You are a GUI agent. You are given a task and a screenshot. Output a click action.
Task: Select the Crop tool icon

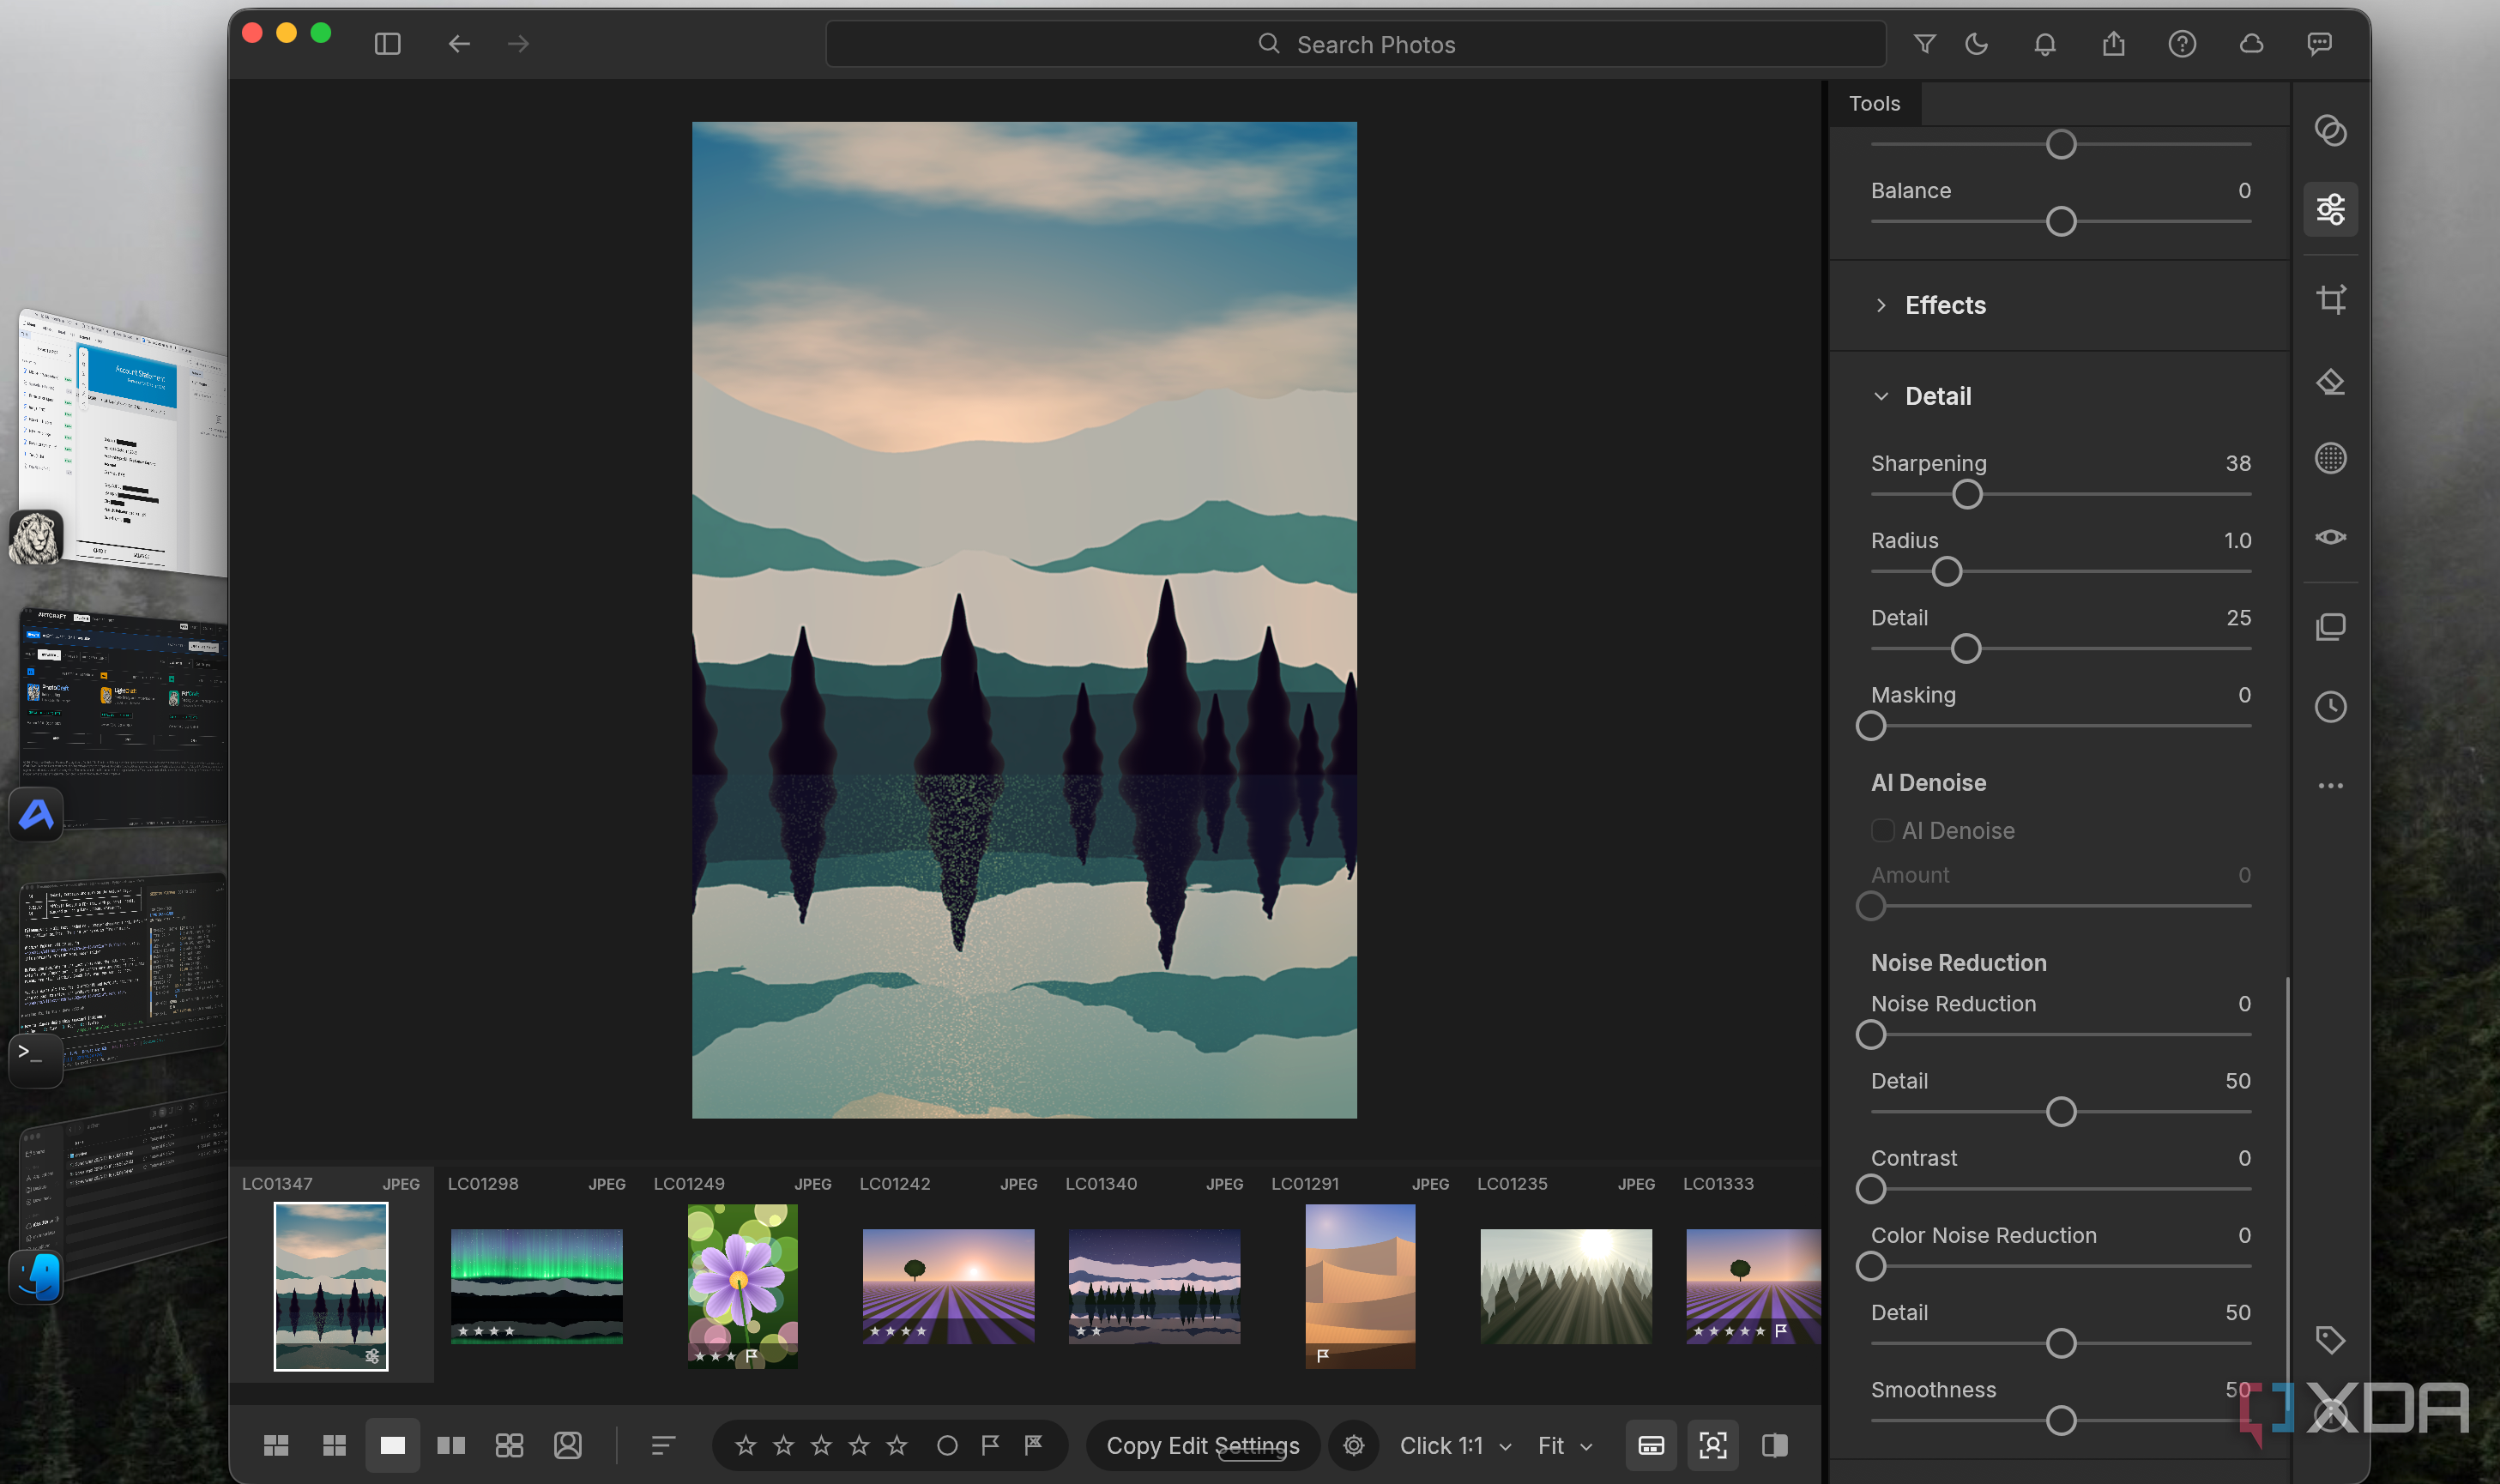pyautogui.click(x=2331, y=299)
